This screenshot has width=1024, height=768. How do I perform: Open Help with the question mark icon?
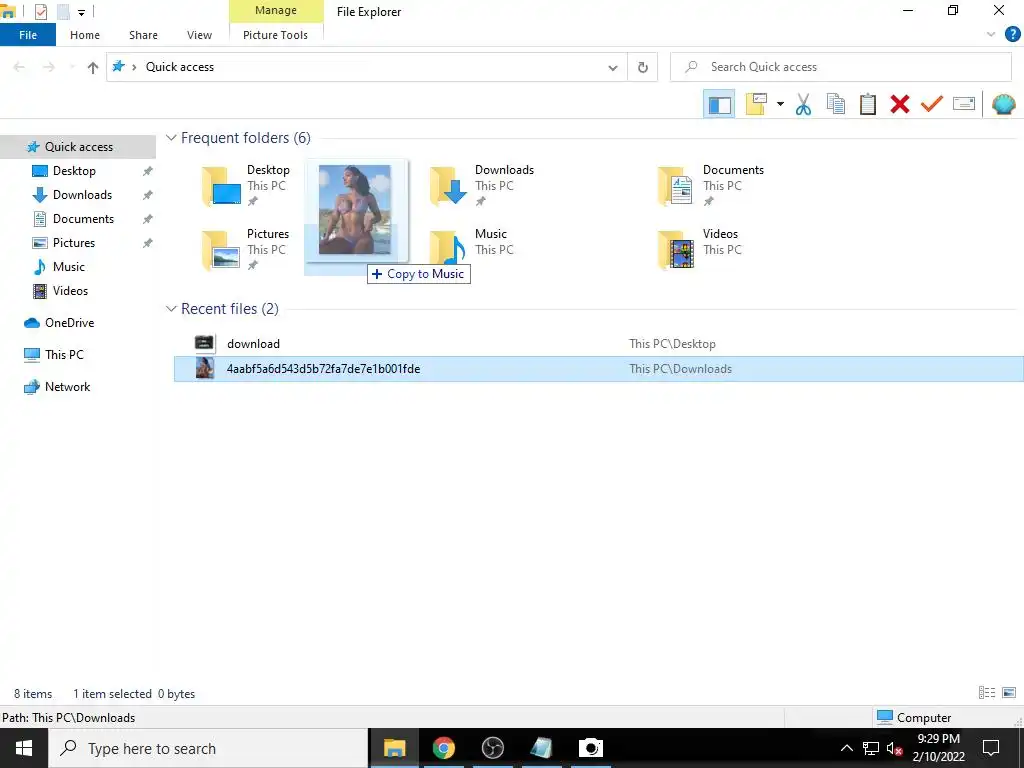1012,35
